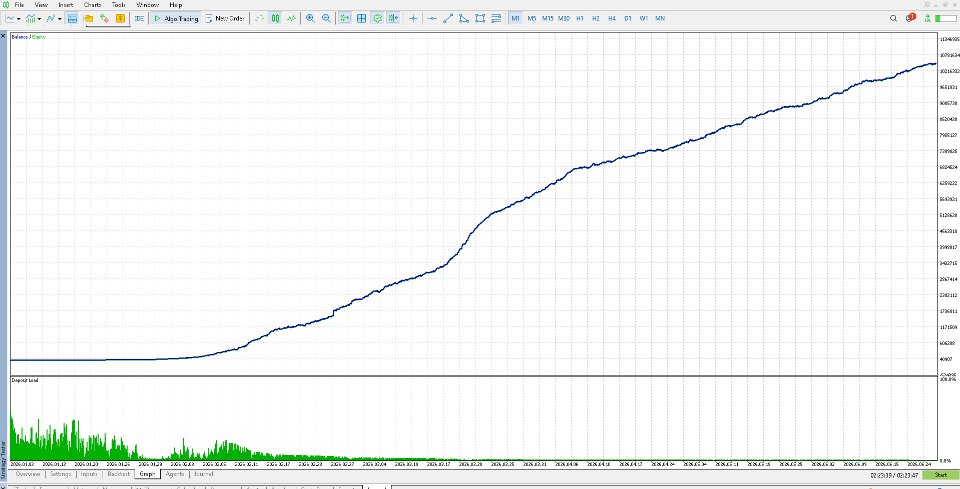960x489 pixels.
Task: Select the crosshair cursor tool
Action: point(413,18)
